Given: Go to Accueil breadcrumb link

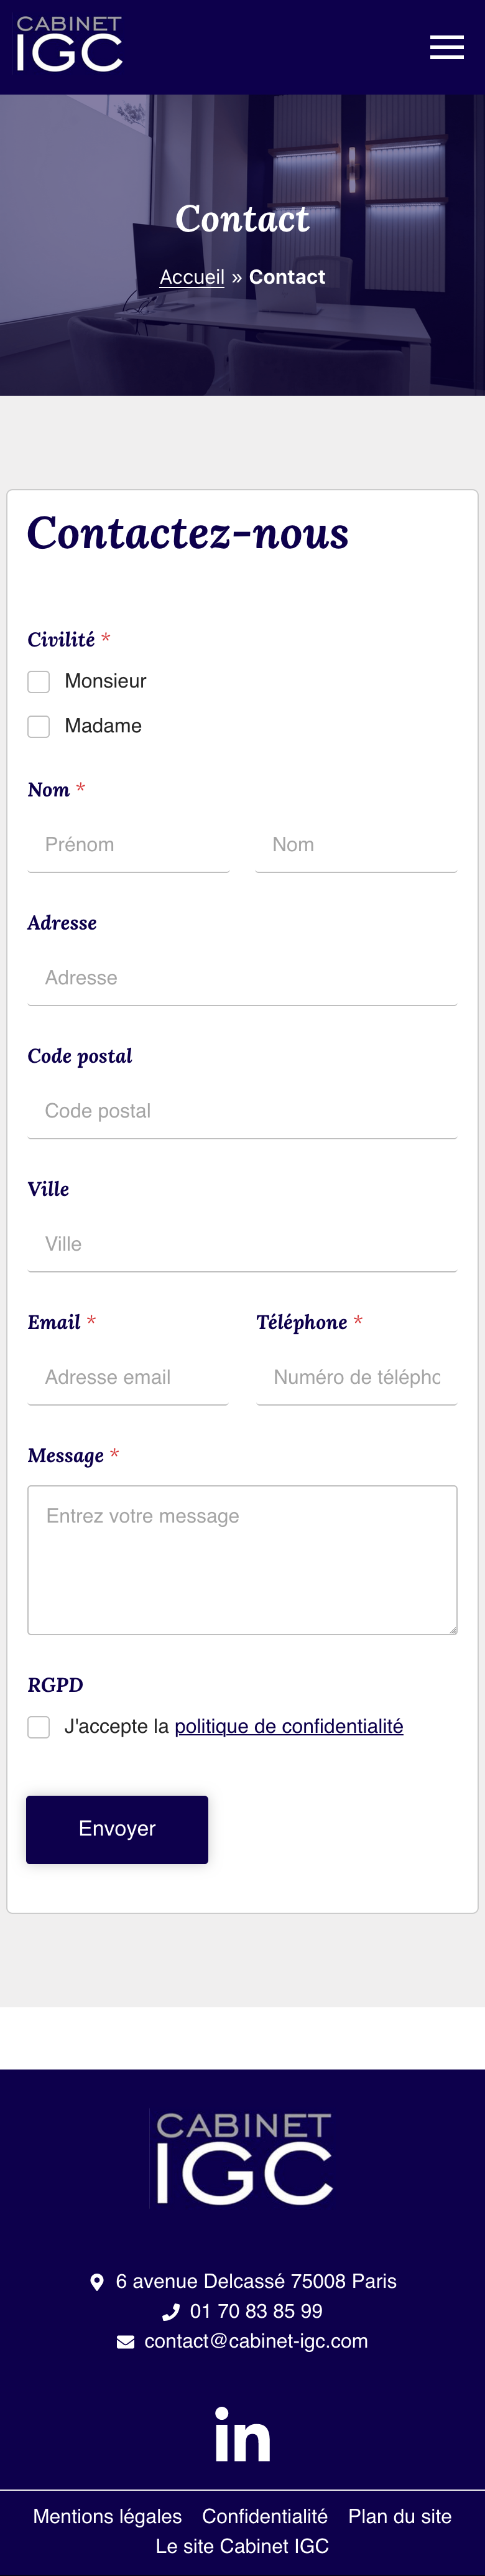Looking at the screenshot, I should [x=192, y=277].
